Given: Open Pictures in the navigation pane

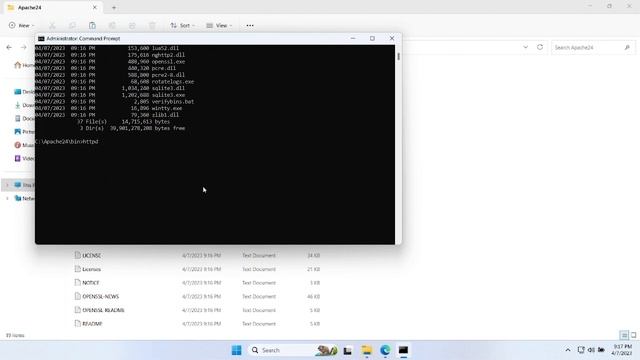Looking at the screenshot, I should [x=24, y=132].
